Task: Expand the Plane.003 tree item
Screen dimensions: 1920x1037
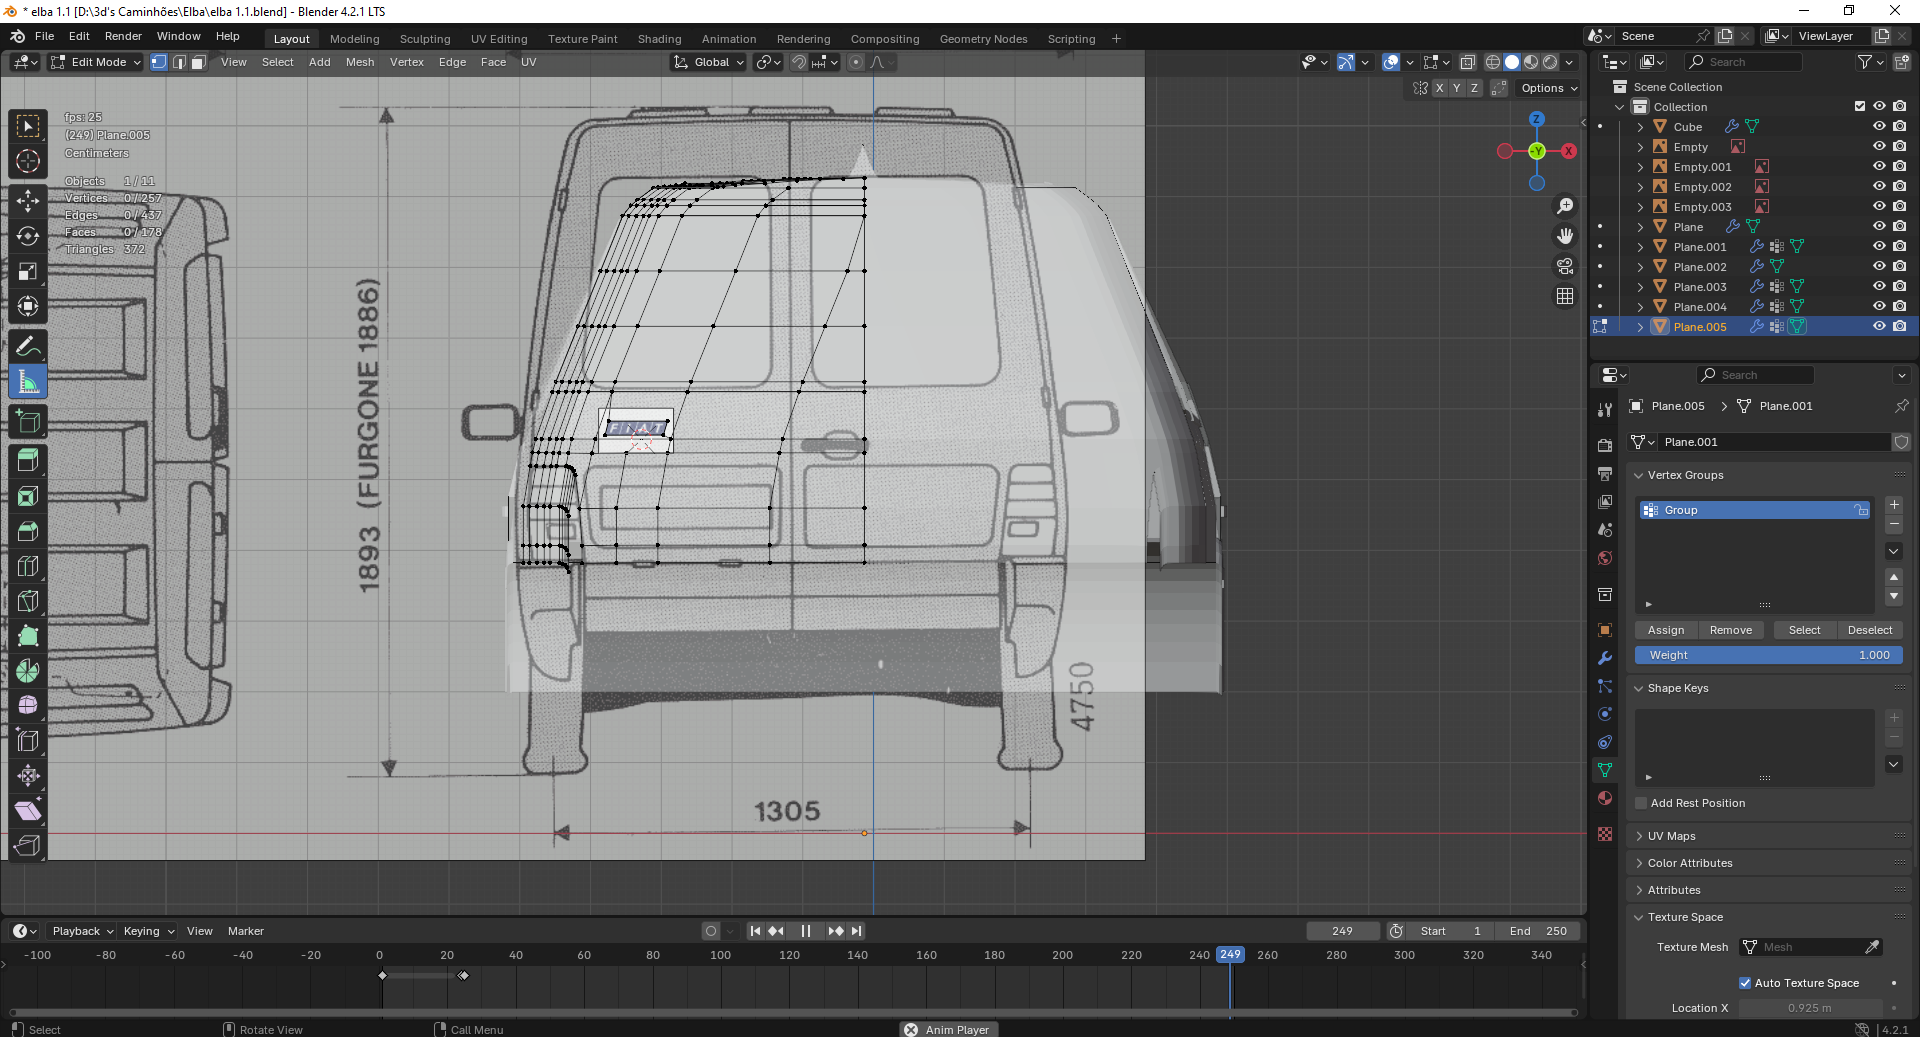Action: coord(1640,287)
